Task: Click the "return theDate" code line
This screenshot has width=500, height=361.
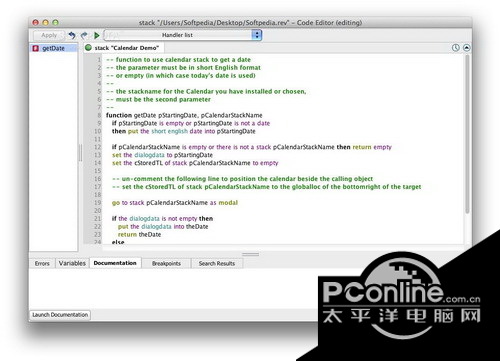Action: [x=139, y=235]
